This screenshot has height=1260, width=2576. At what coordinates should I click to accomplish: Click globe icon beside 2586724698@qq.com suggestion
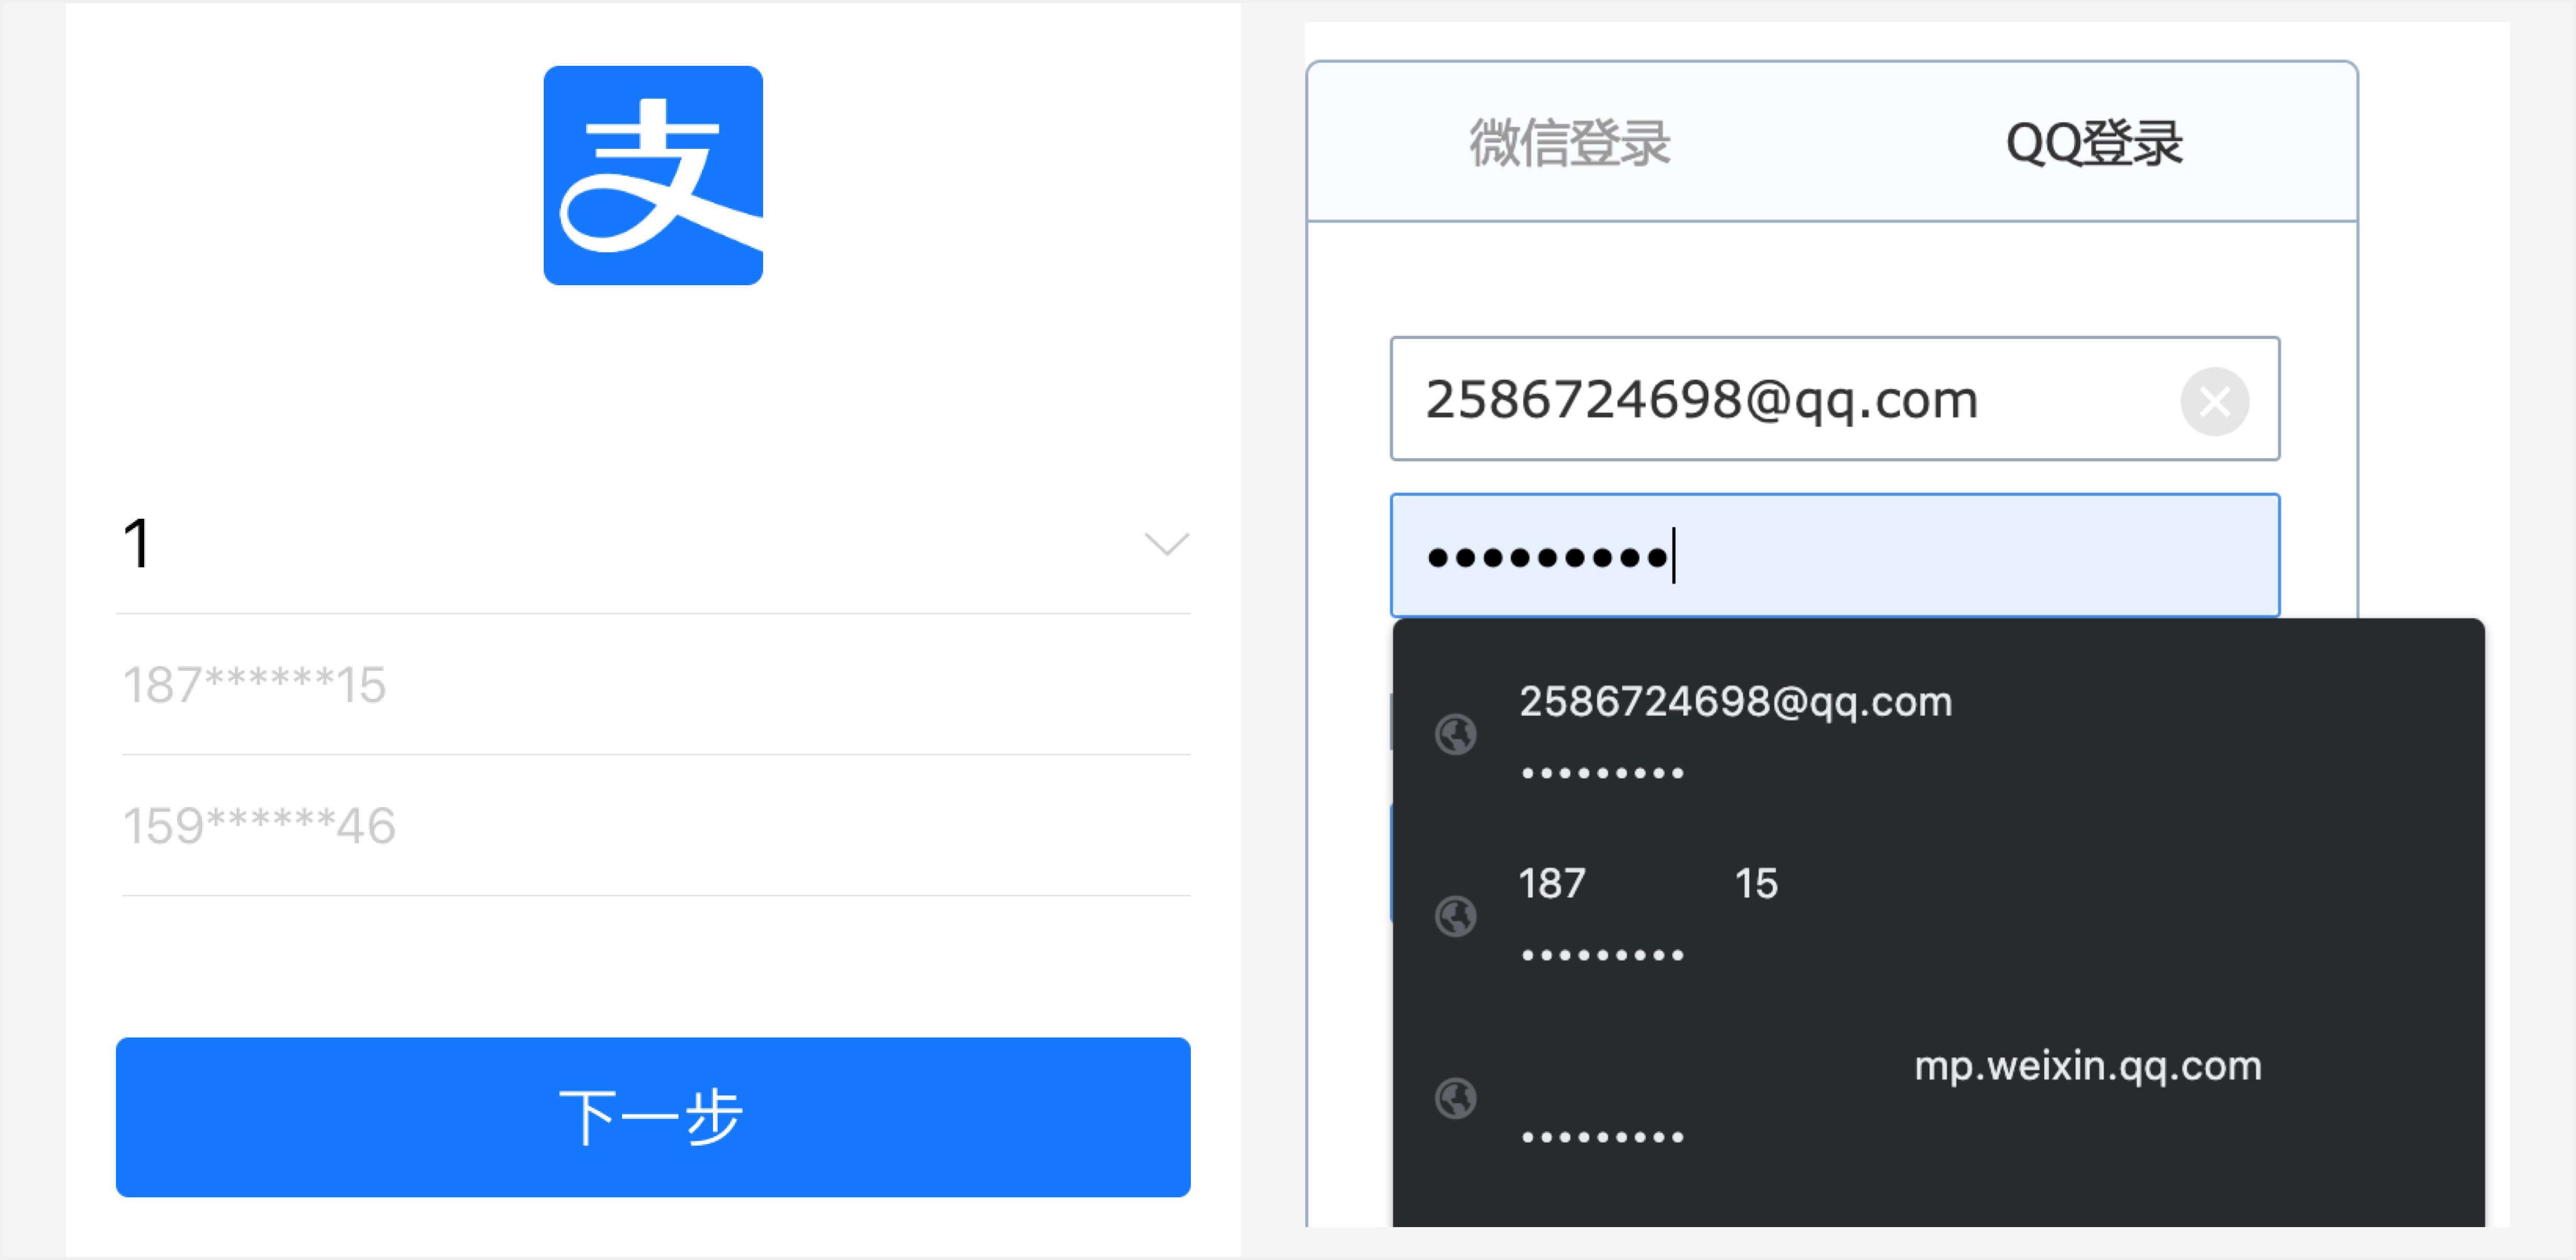pyautogui.click(x=1455, y=734)
